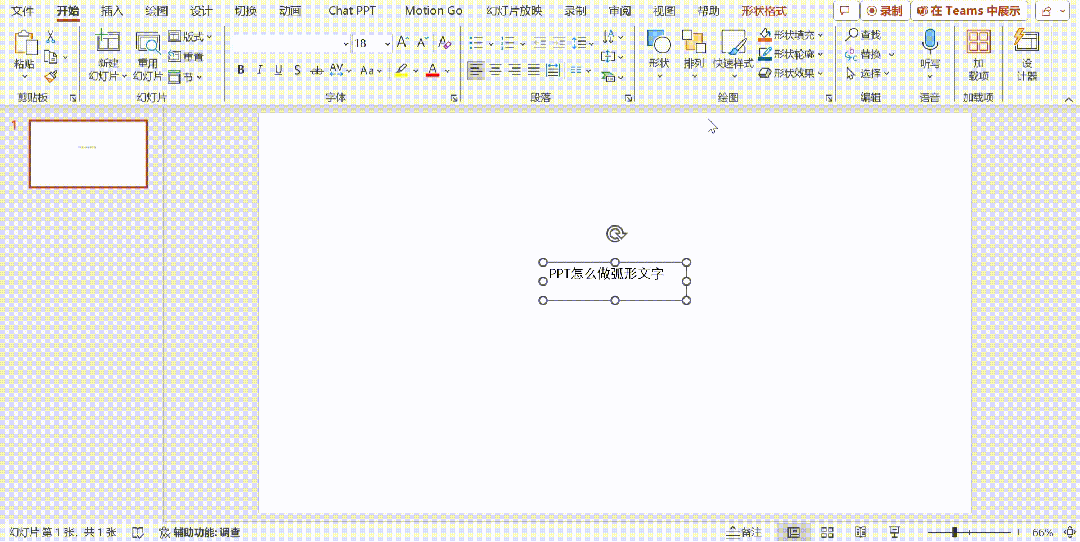Open Add-ins (加载项) icon

coord(978,41)
